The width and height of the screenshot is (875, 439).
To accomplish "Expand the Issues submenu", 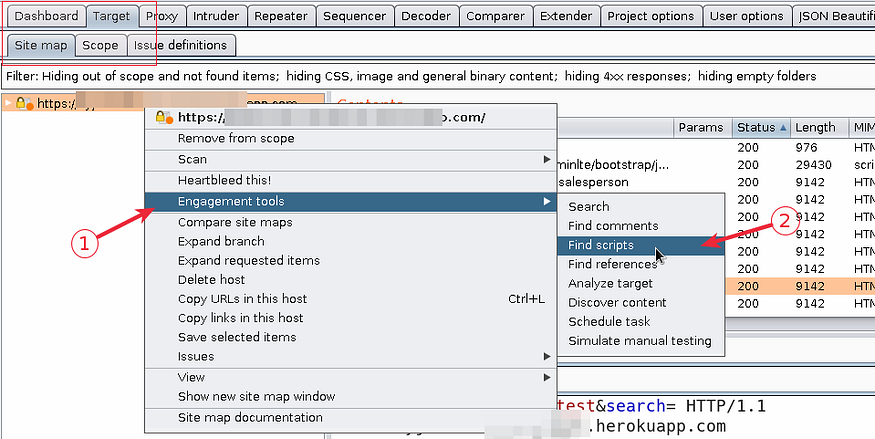I will point(196,356).
